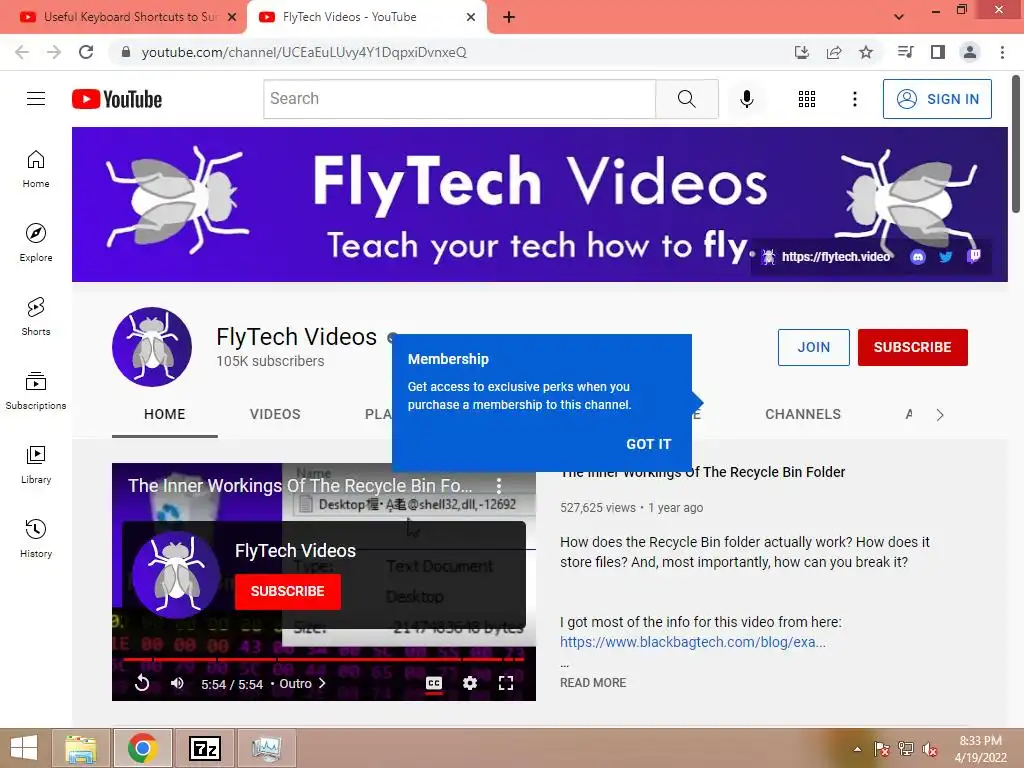Open File Explorer from the taskbar
Viewport: 1024px width, 768px height.
[80, 748]
